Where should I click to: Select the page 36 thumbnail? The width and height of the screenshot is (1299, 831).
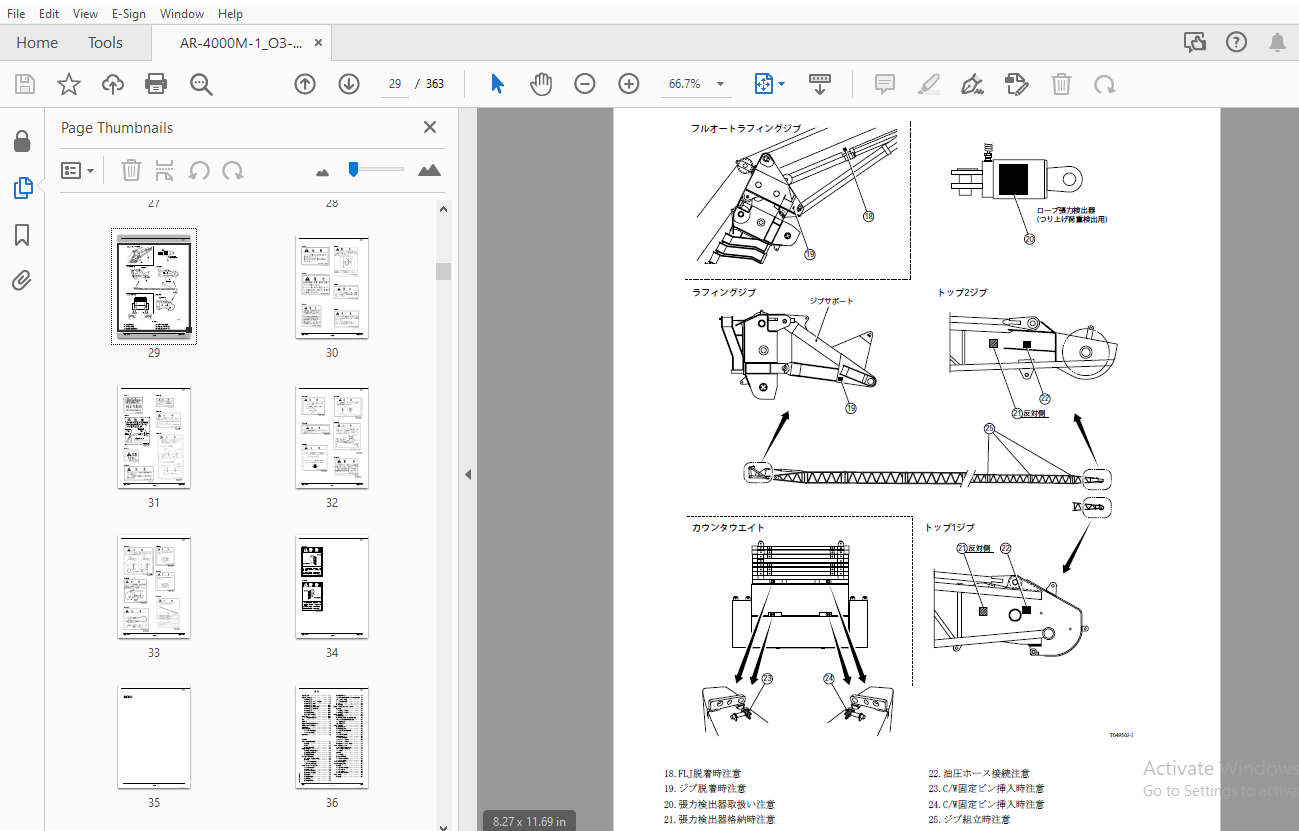(332, 737)
